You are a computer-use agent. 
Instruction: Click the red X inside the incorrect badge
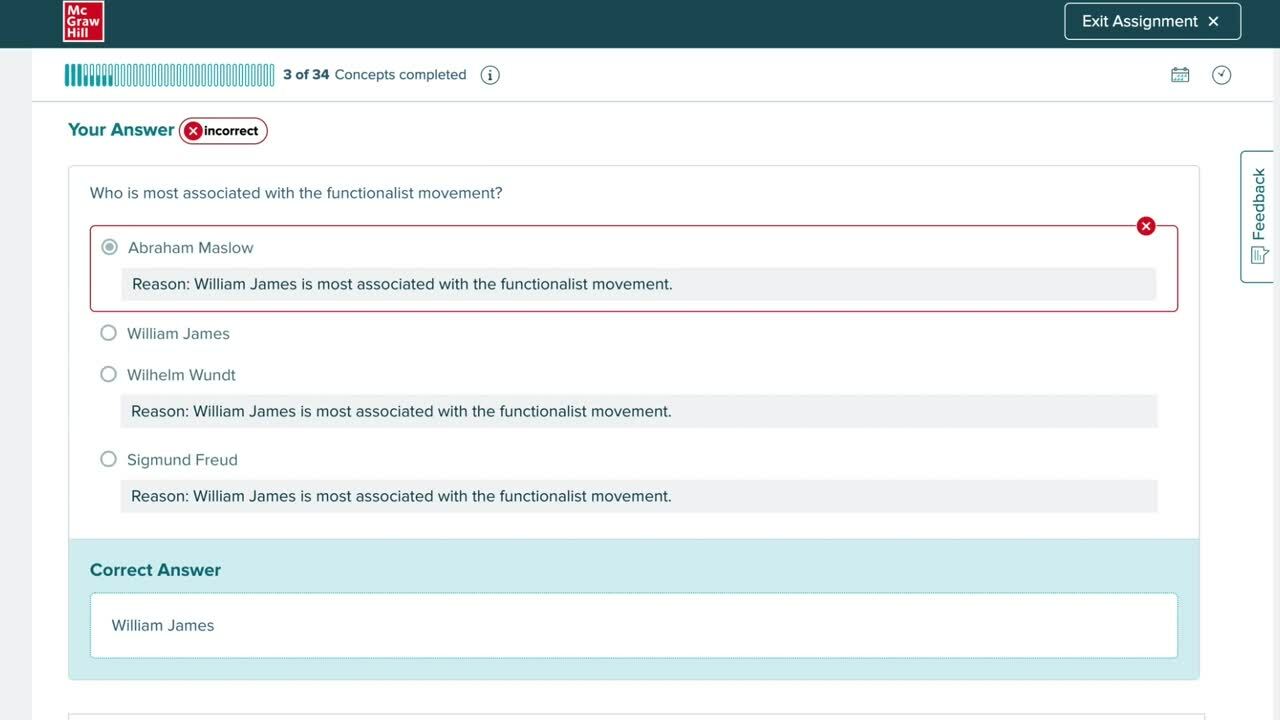pos(194,131)
